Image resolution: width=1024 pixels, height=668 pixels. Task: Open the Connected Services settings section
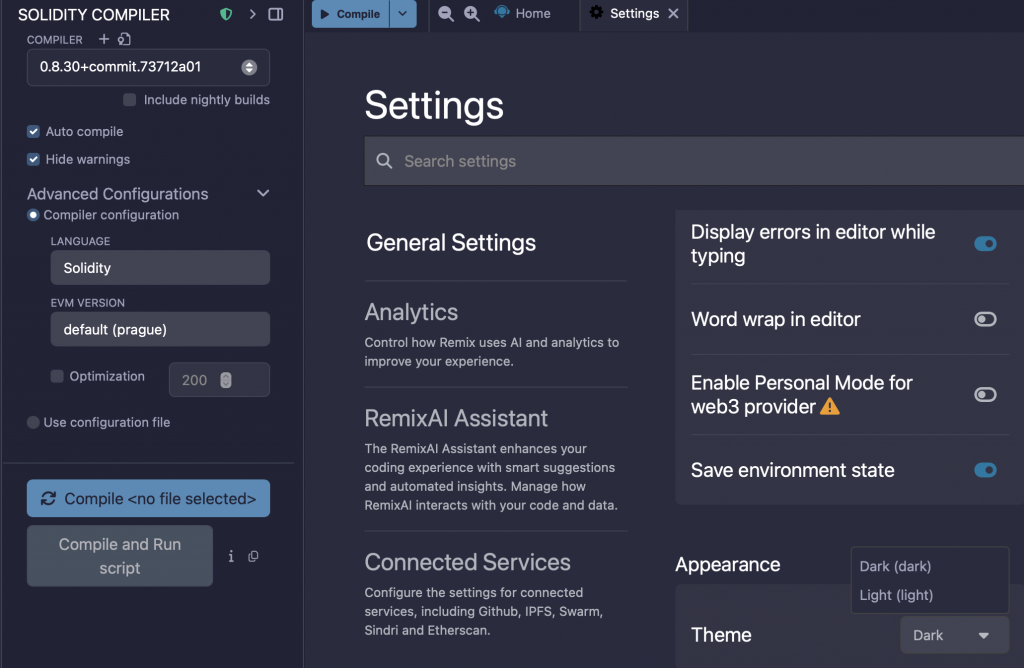[467, 562]
